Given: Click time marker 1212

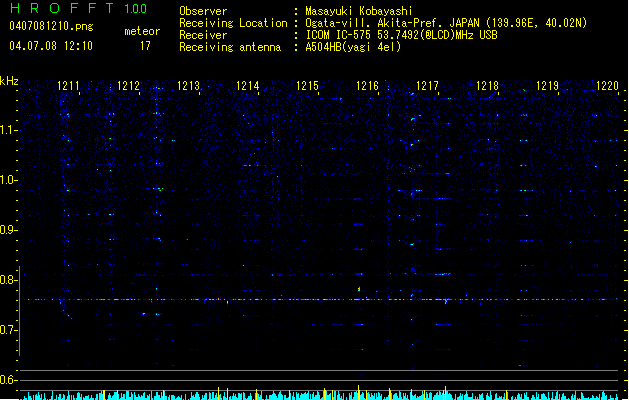Looking at the screenshot, I should pyautogui.click(x=128, y=86).
